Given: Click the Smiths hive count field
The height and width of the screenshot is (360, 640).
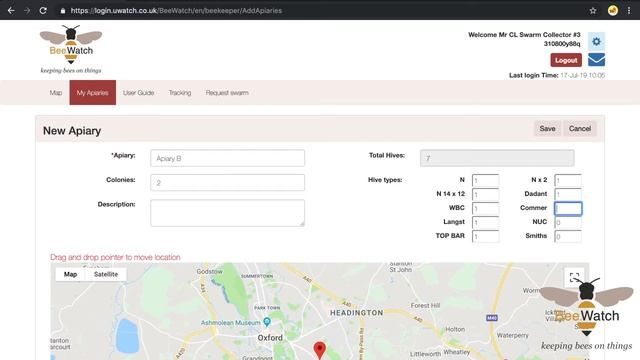Looking at the screenshot, I should click(x=568, y=236).
